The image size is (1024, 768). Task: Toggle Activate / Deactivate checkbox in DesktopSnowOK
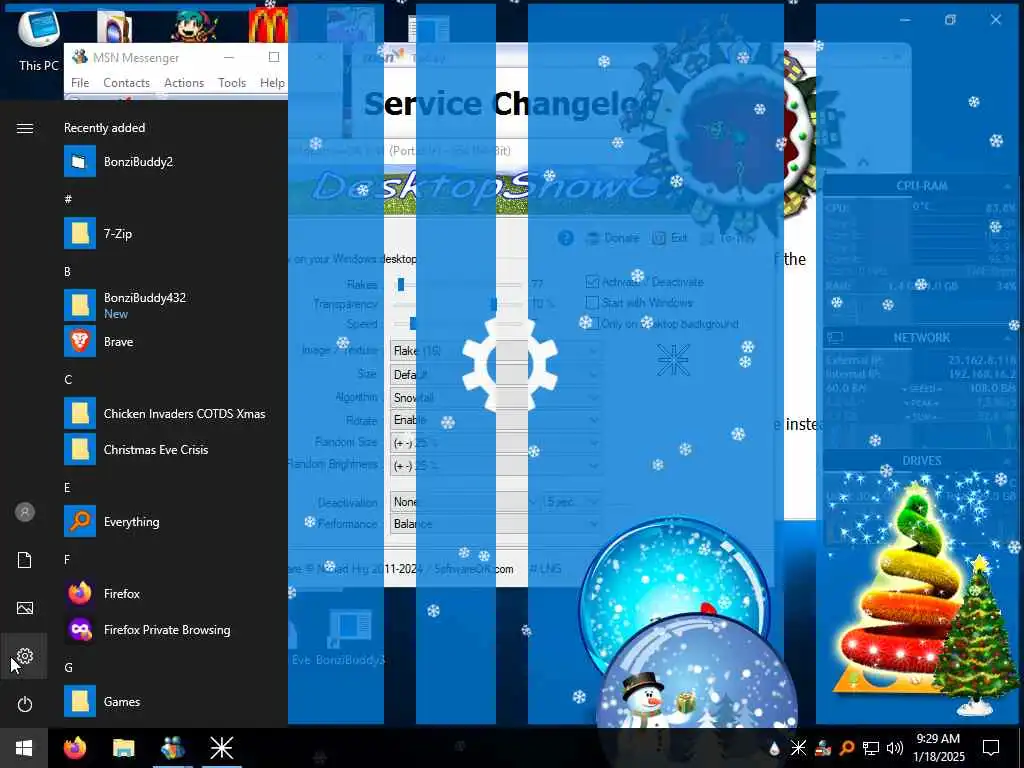click(592, 282)
